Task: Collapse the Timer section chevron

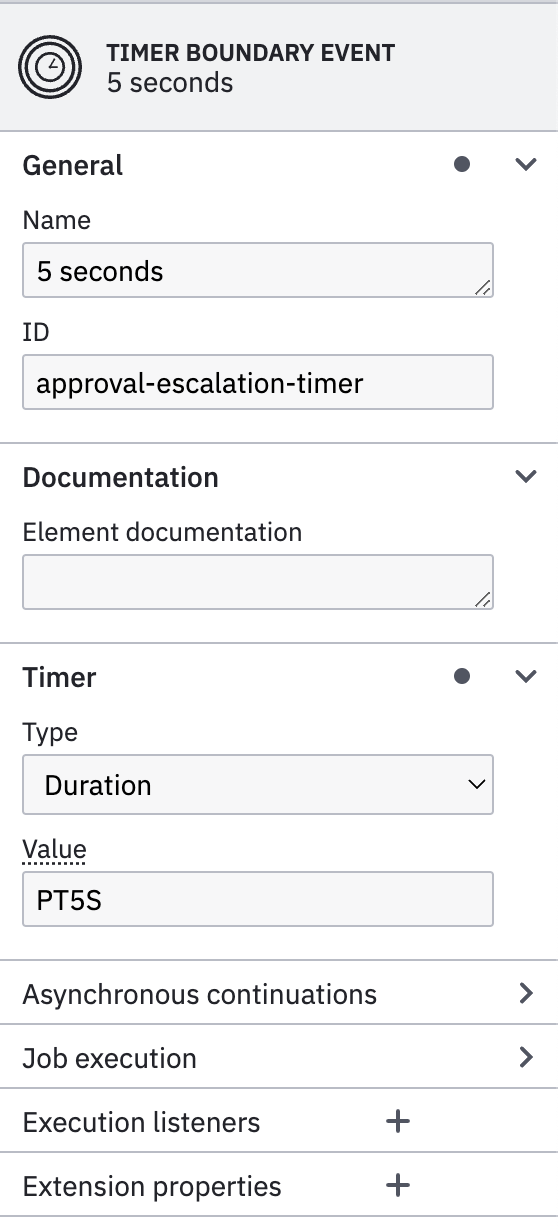Action: click(526, 677)
